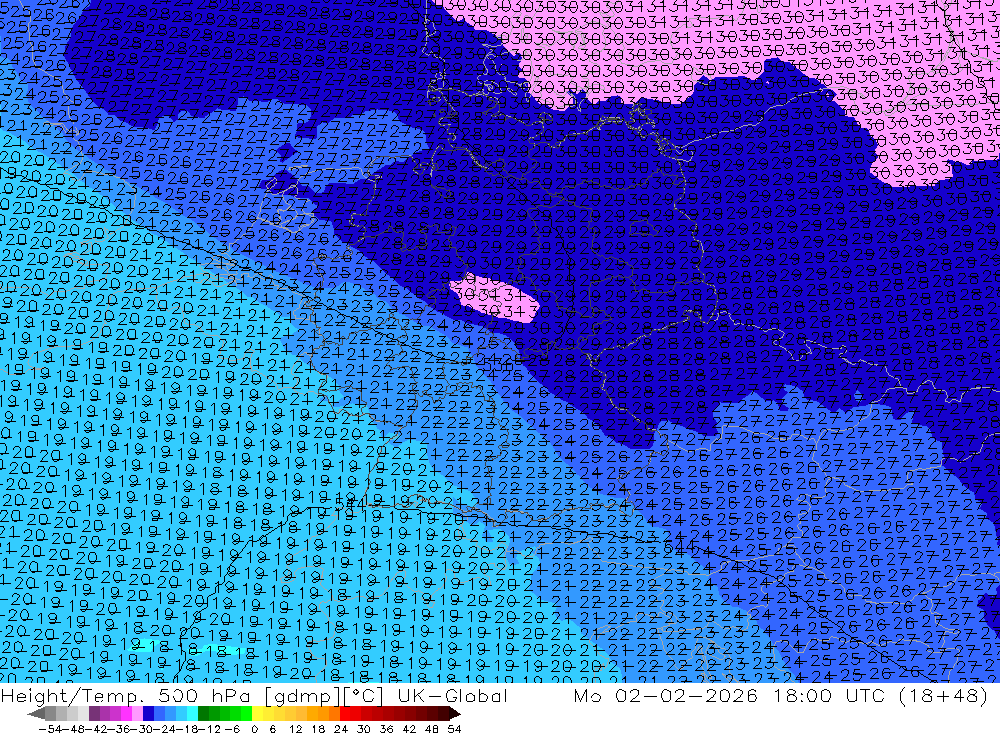Click the dark blue legend swatch above -30
Image resolution: width=1000 pixels, height=733 pixels.
[x=148, y=714]
